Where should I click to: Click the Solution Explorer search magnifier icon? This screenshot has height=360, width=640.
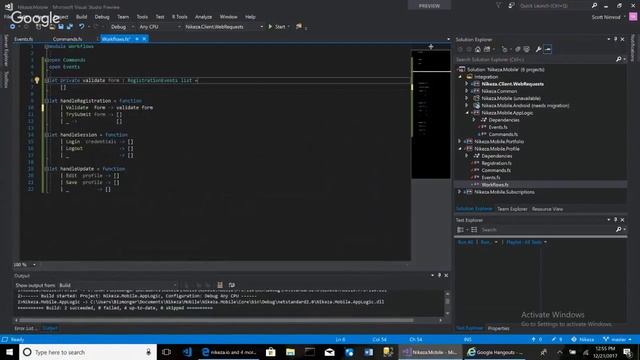(x=619, y=60)
